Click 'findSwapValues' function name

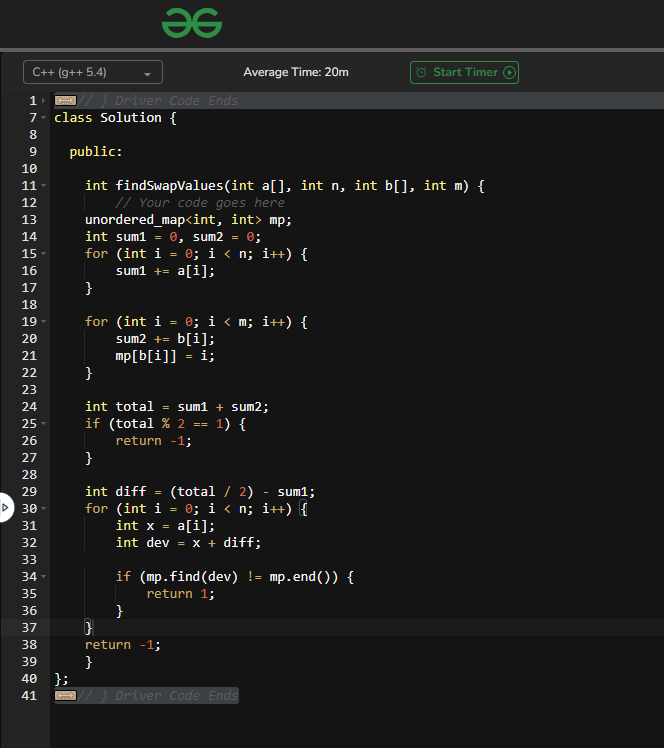[169, 186]
